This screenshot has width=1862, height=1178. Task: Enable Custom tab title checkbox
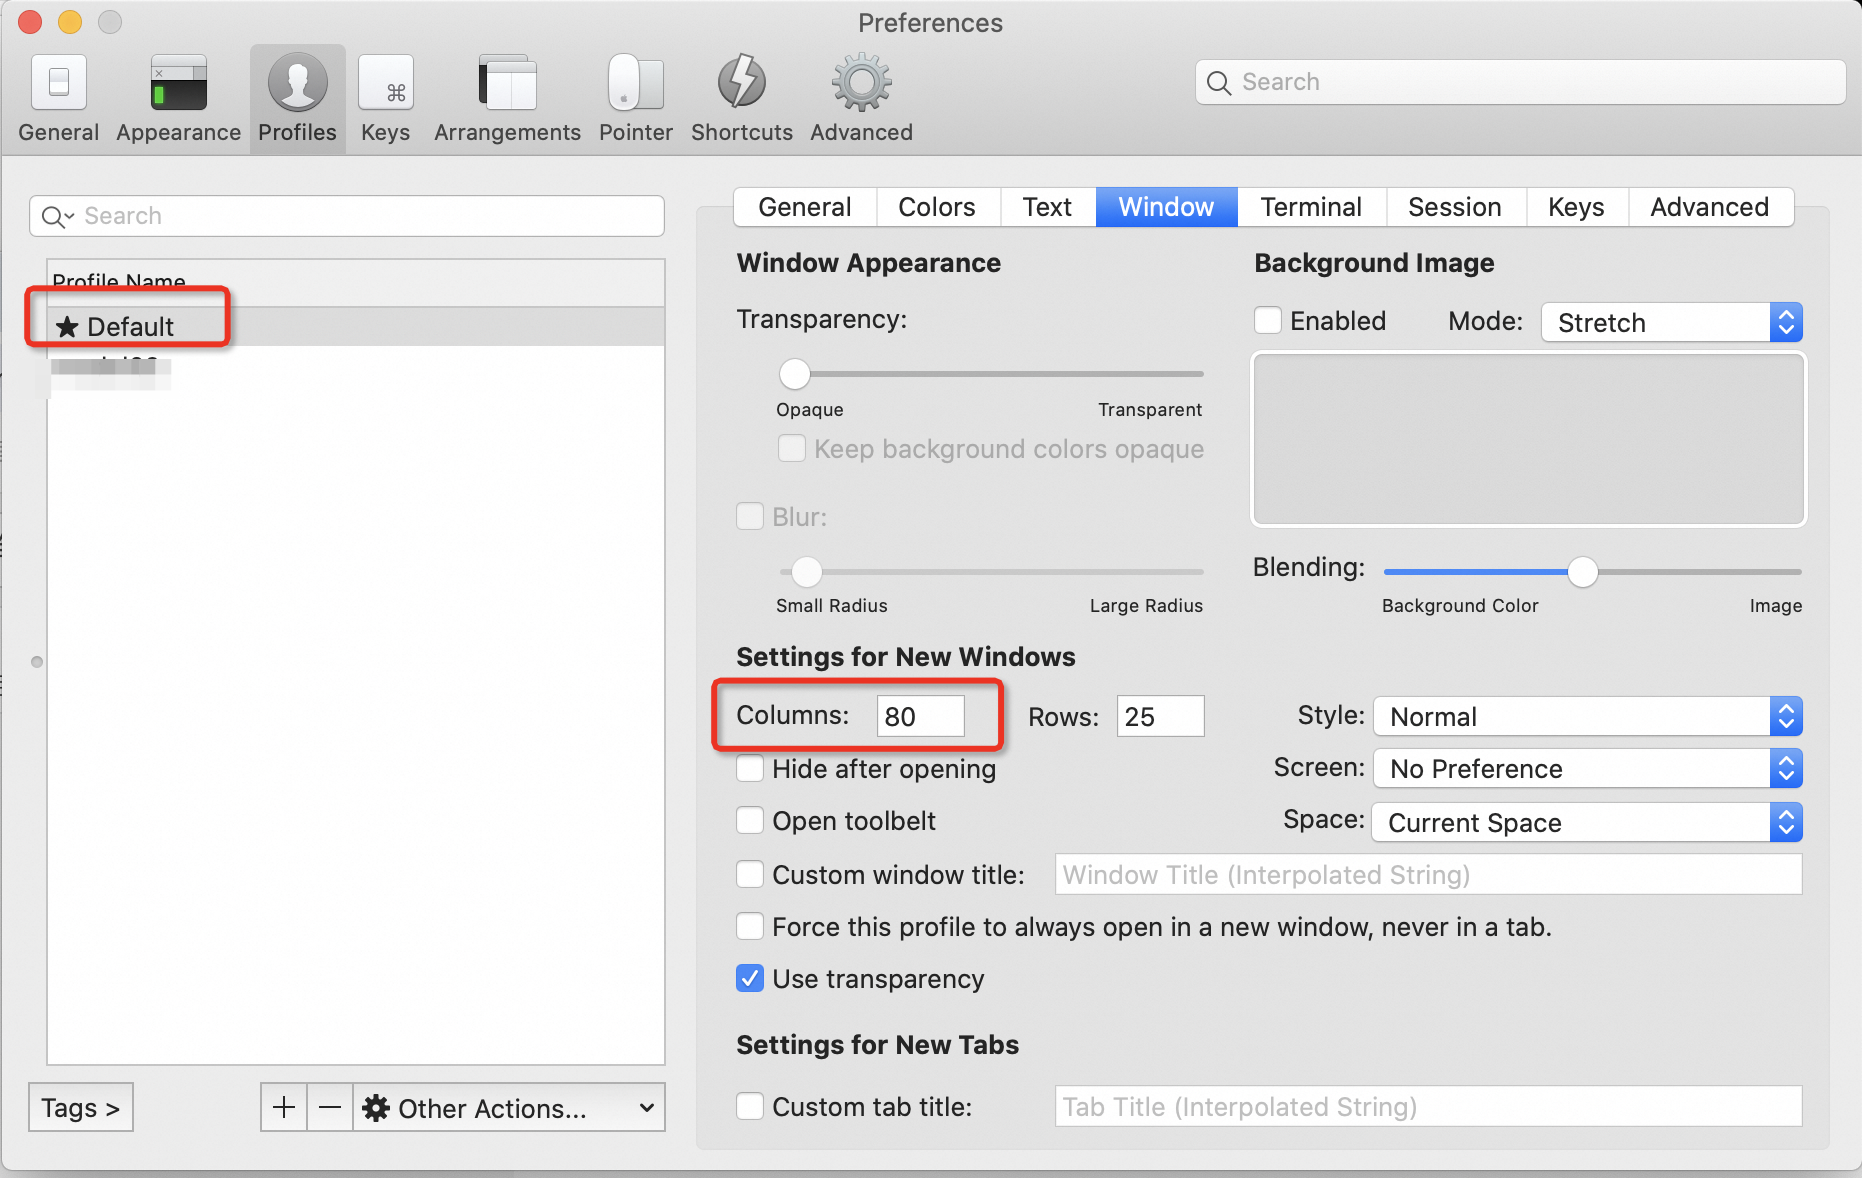(x=750, y=1106)
